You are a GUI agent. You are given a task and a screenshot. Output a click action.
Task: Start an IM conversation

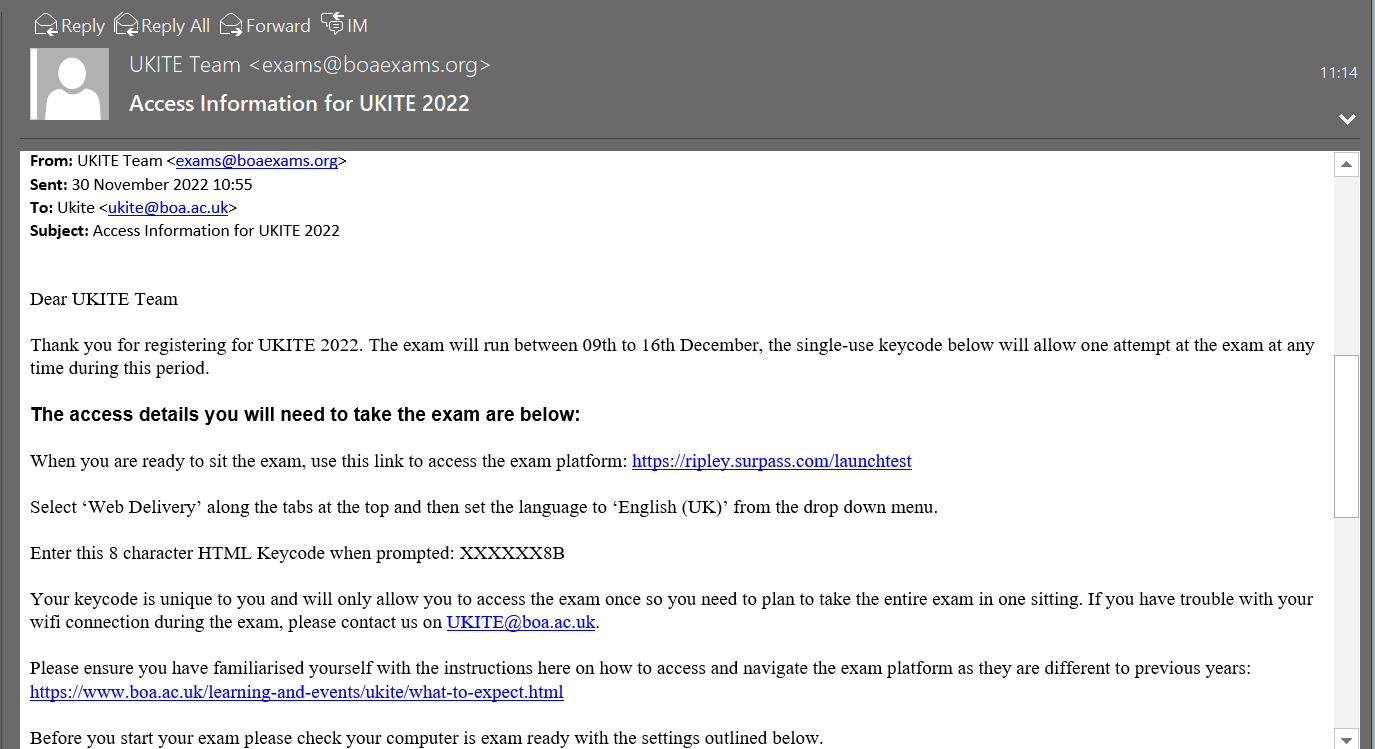345,25
